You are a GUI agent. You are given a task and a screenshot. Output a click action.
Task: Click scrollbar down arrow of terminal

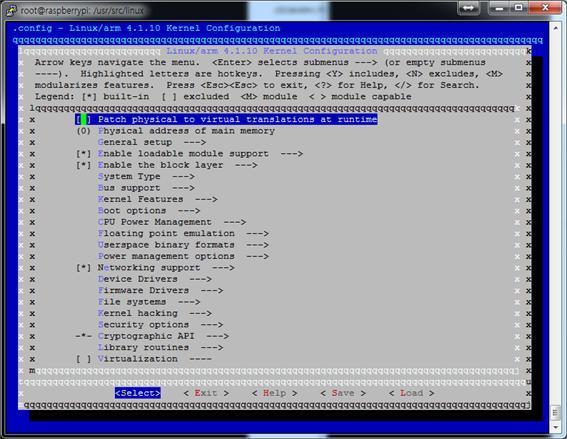click(556, 427)
